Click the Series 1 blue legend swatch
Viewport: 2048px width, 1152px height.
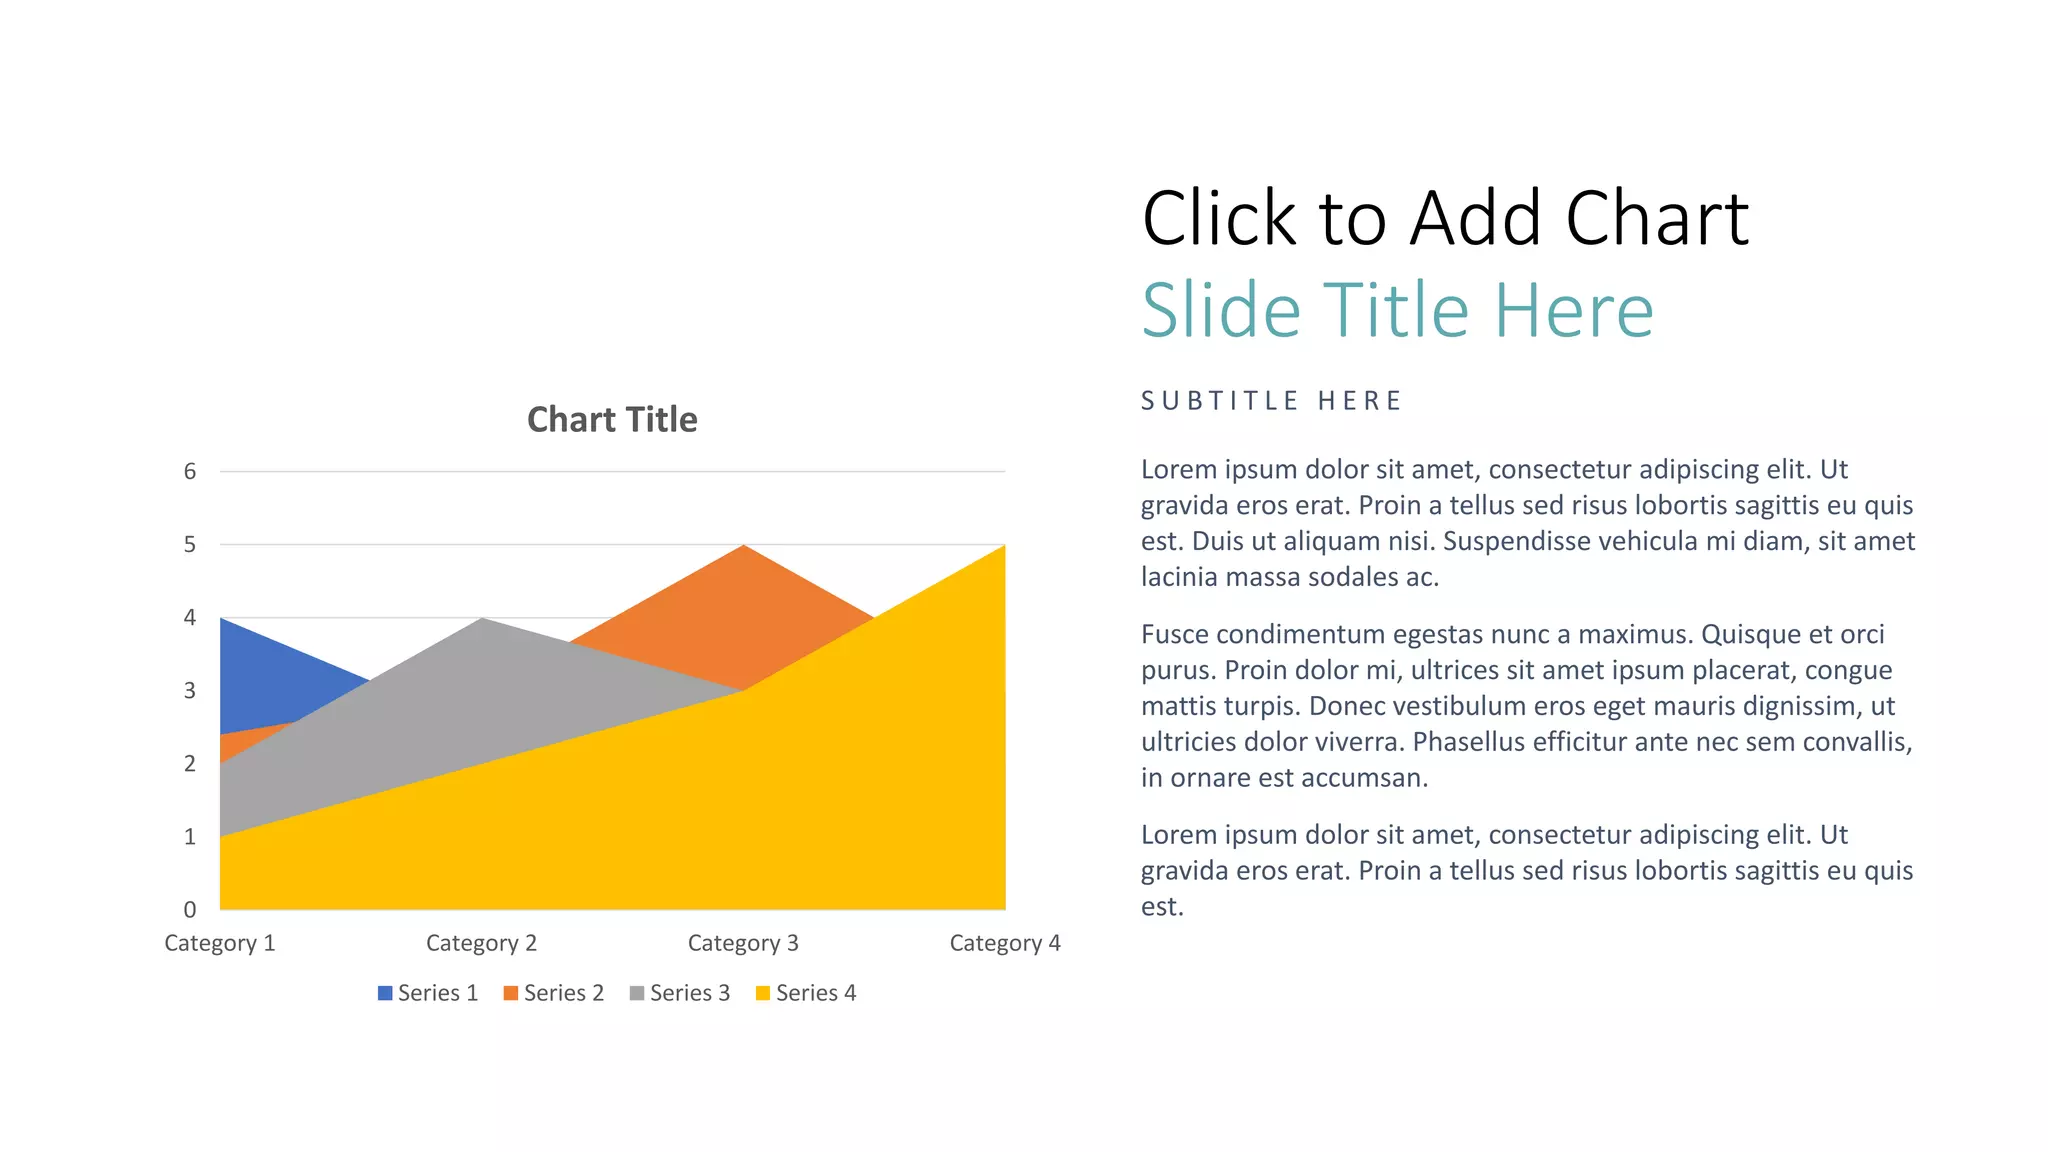click(385, 993)
